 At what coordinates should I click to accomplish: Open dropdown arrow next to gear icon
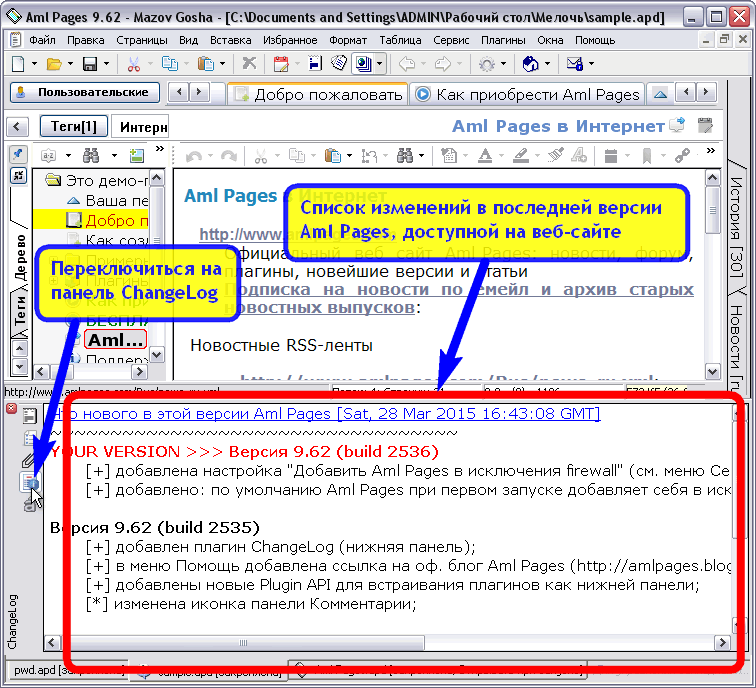click(x=503, y=63)
